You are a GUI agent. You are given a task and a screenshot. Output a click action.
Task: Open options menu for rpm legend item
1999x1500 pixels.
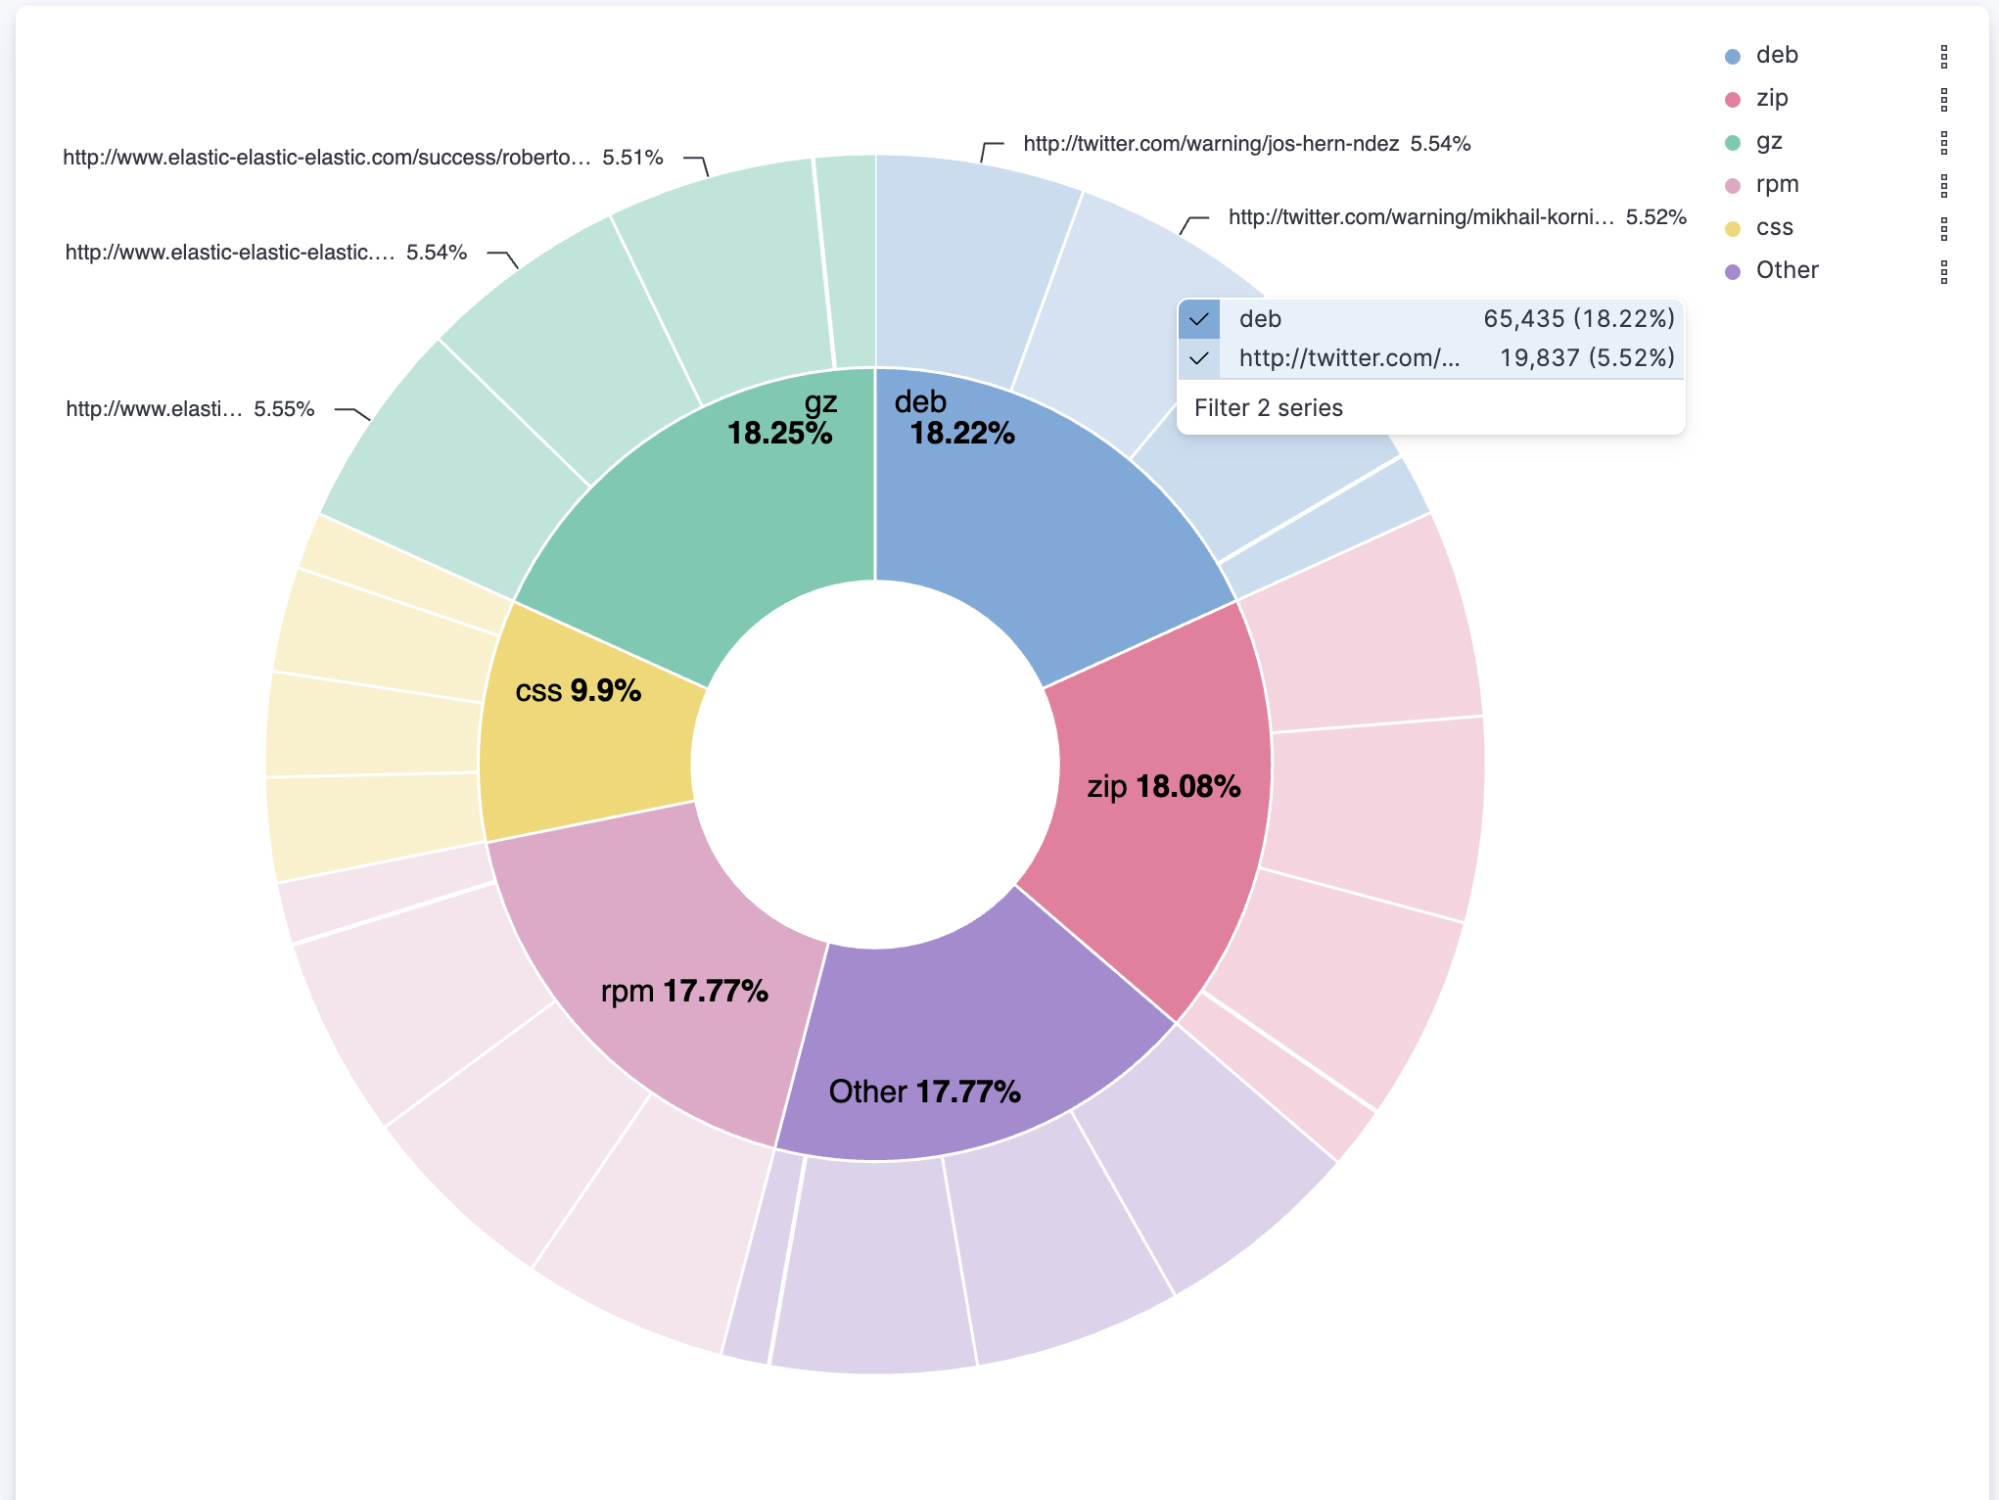point(1943,185)
